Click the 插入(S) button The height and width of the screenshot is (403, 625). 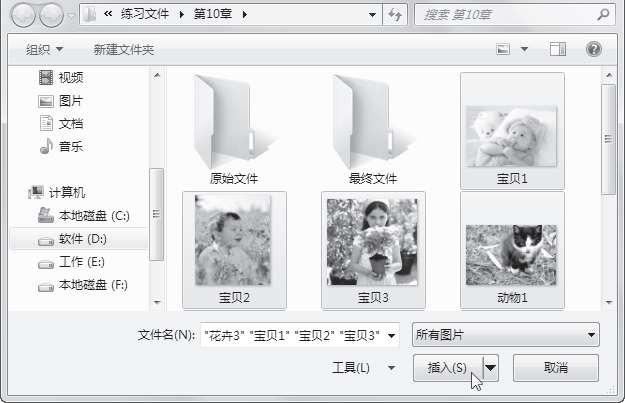click(448, 368)
